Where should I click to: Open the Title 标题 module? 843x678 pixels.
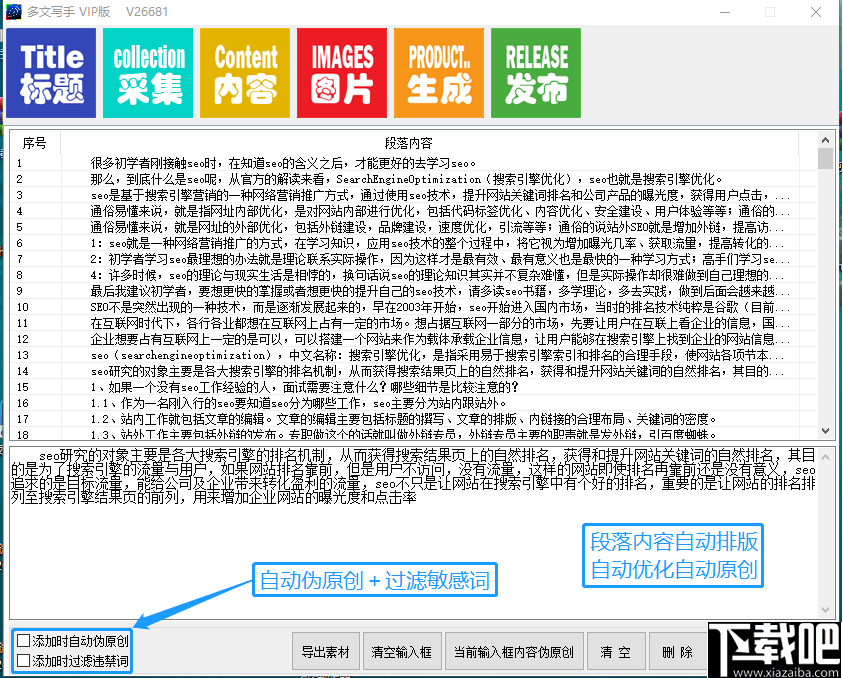coord(51,73)
